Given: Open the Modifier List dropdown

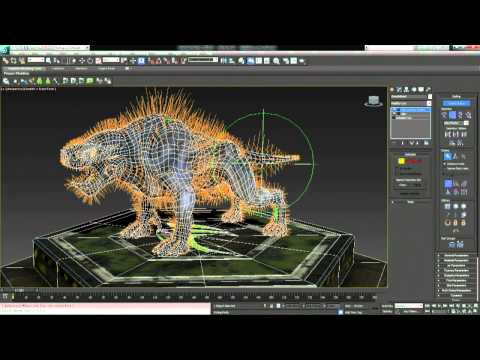Looking at the screenshot, I should pos(411,103).
